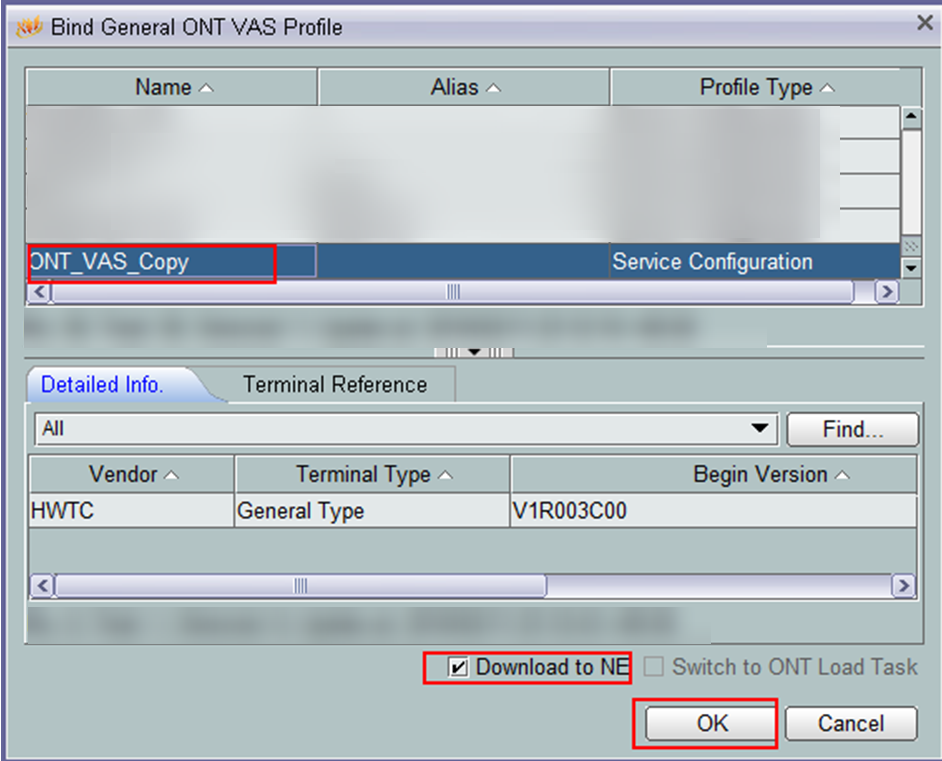Select the Detailed Info. tab

coord(102,385)
